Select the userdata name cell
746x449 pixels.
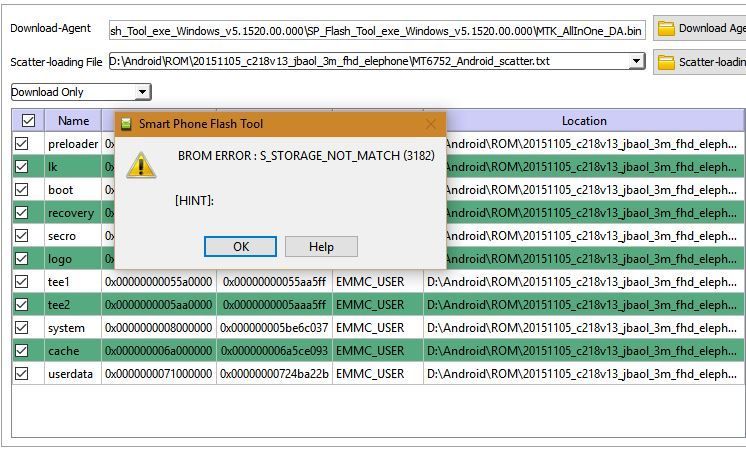tap(73, 373)
